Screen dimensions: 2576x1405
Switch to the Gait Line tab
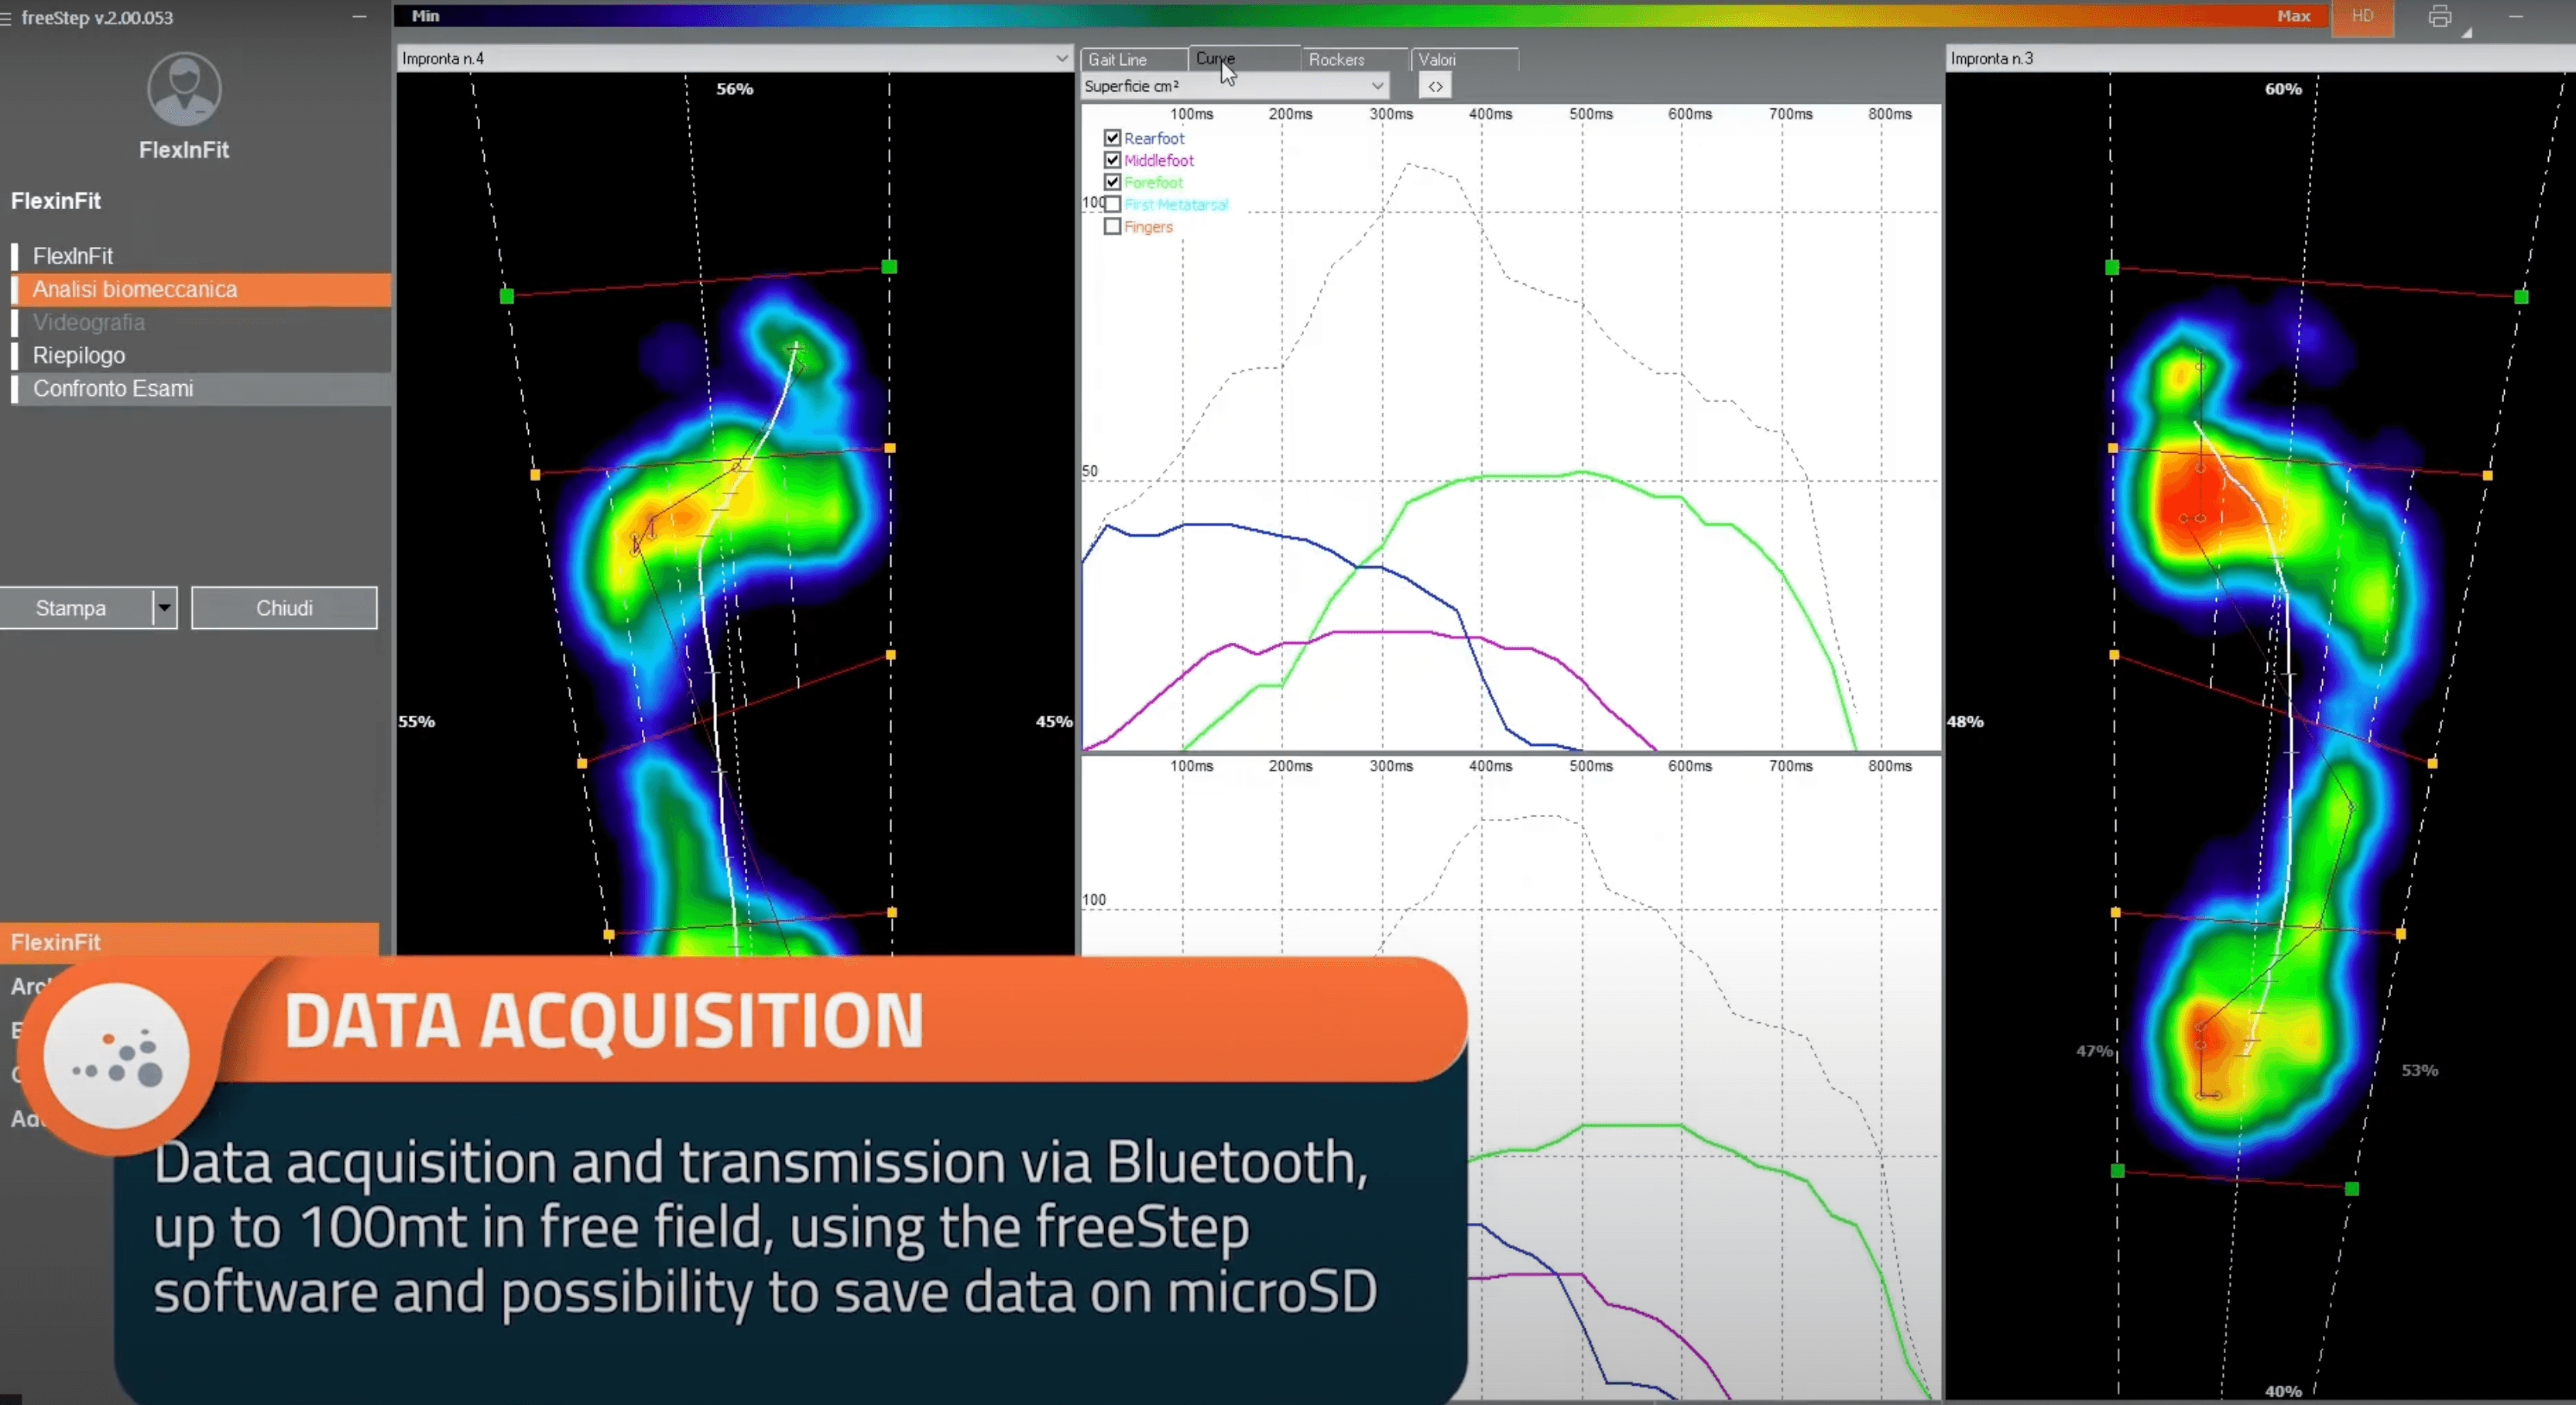click(1117, 60)
